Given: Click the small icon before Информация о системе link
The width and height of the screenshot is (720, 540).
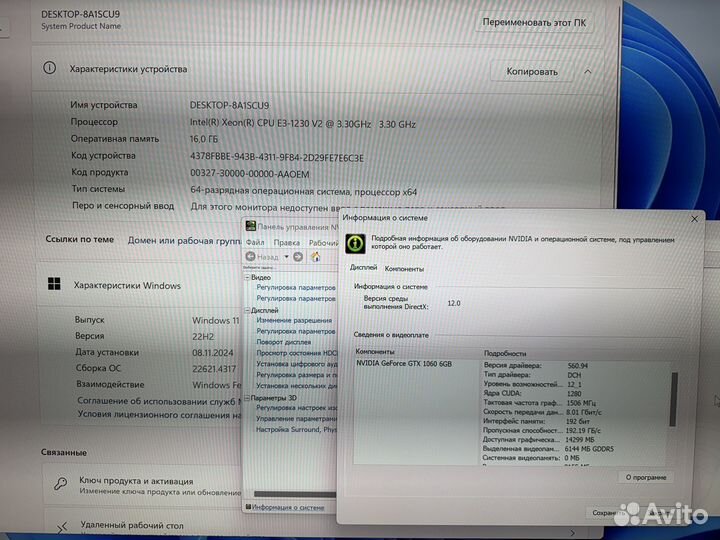Looking at the screenshot, I should click(x=248, y=506).
